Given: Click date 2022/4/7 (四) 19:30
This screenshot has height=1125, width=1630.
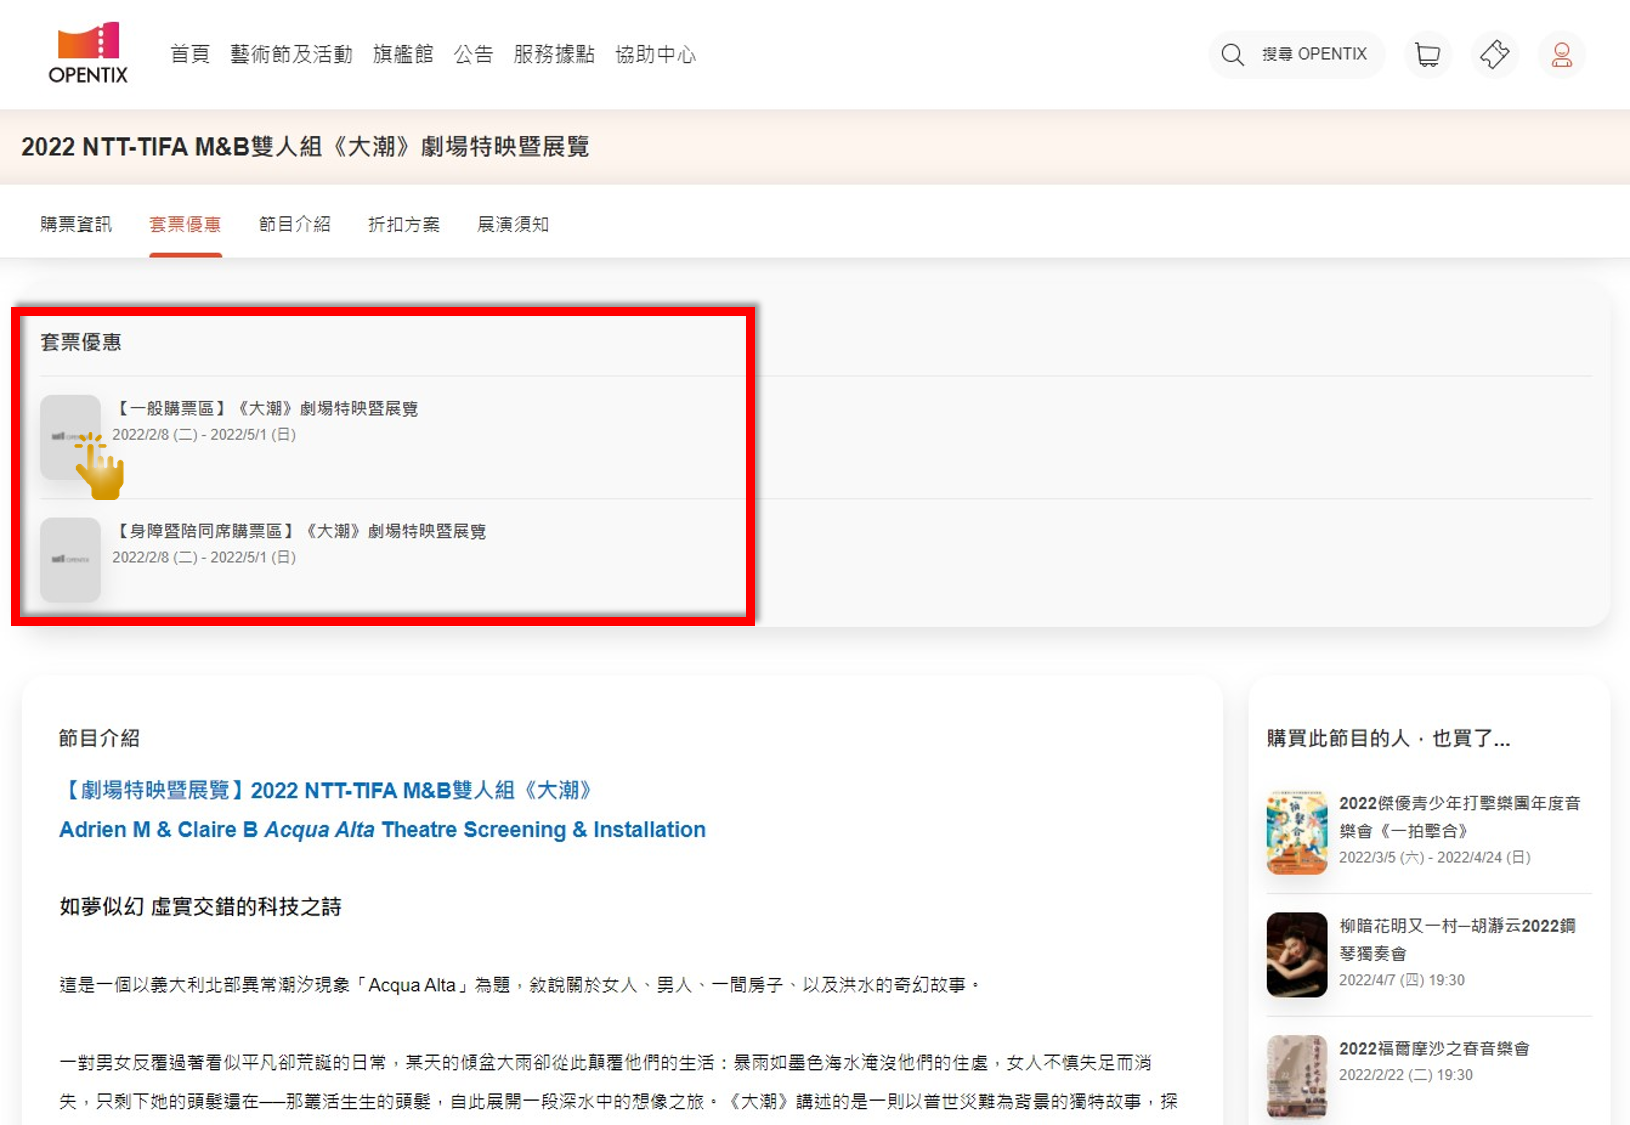Looking at the screenshot, I should coord(1402,980).
